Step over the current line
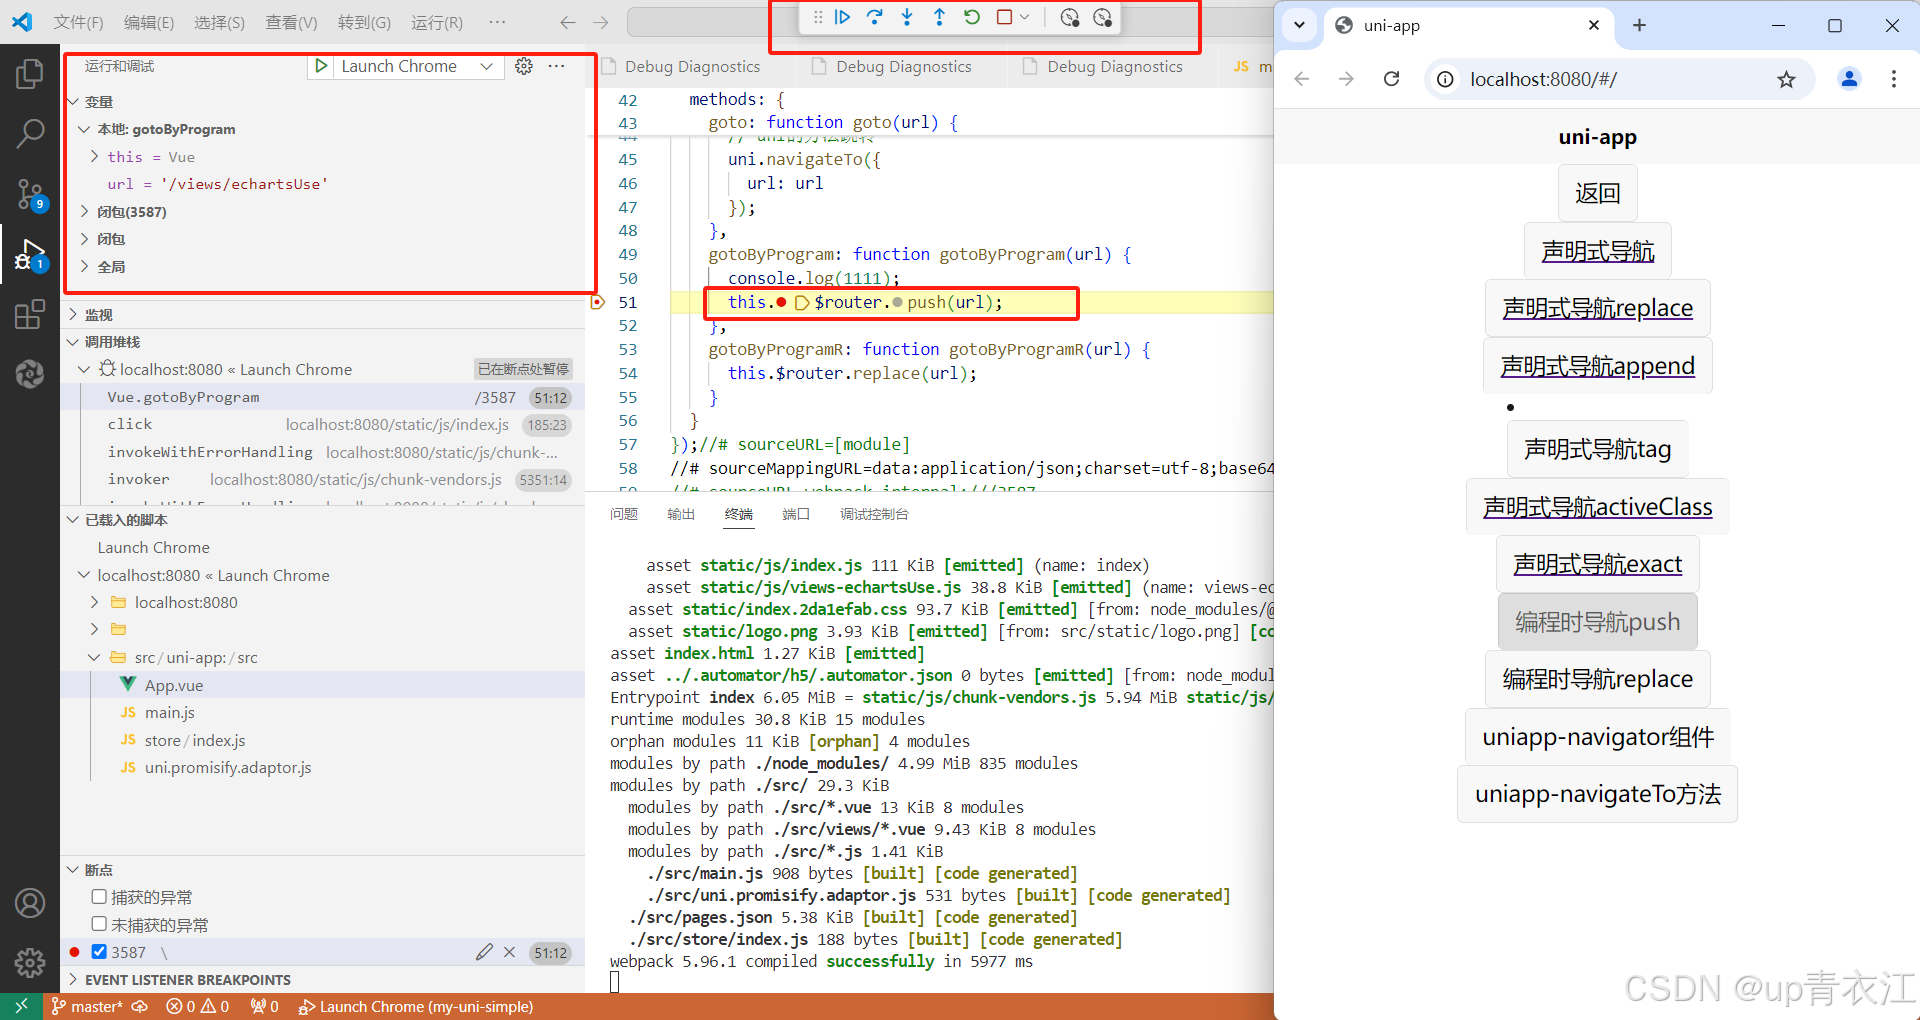The width and height of the screenshot is (1920, 1020). [x=875, y=17]
